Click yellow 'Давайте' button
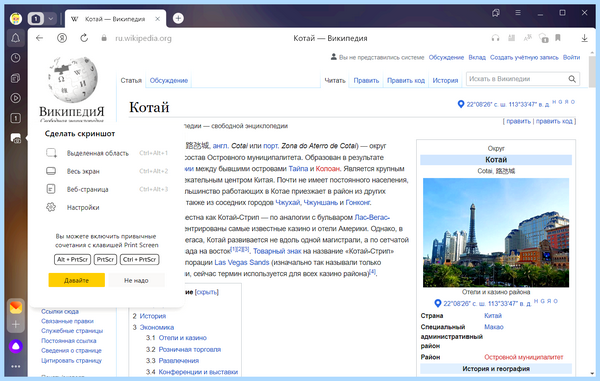 click(77, 280)
